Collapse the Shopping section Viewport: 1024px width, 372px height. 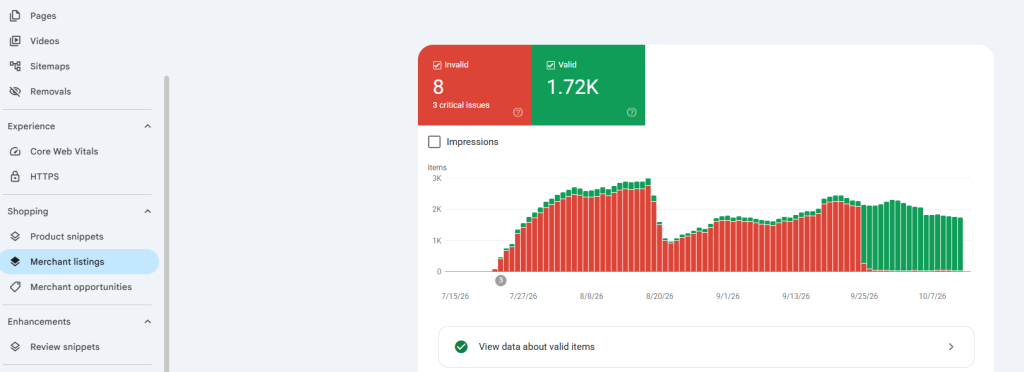(148, 211)
